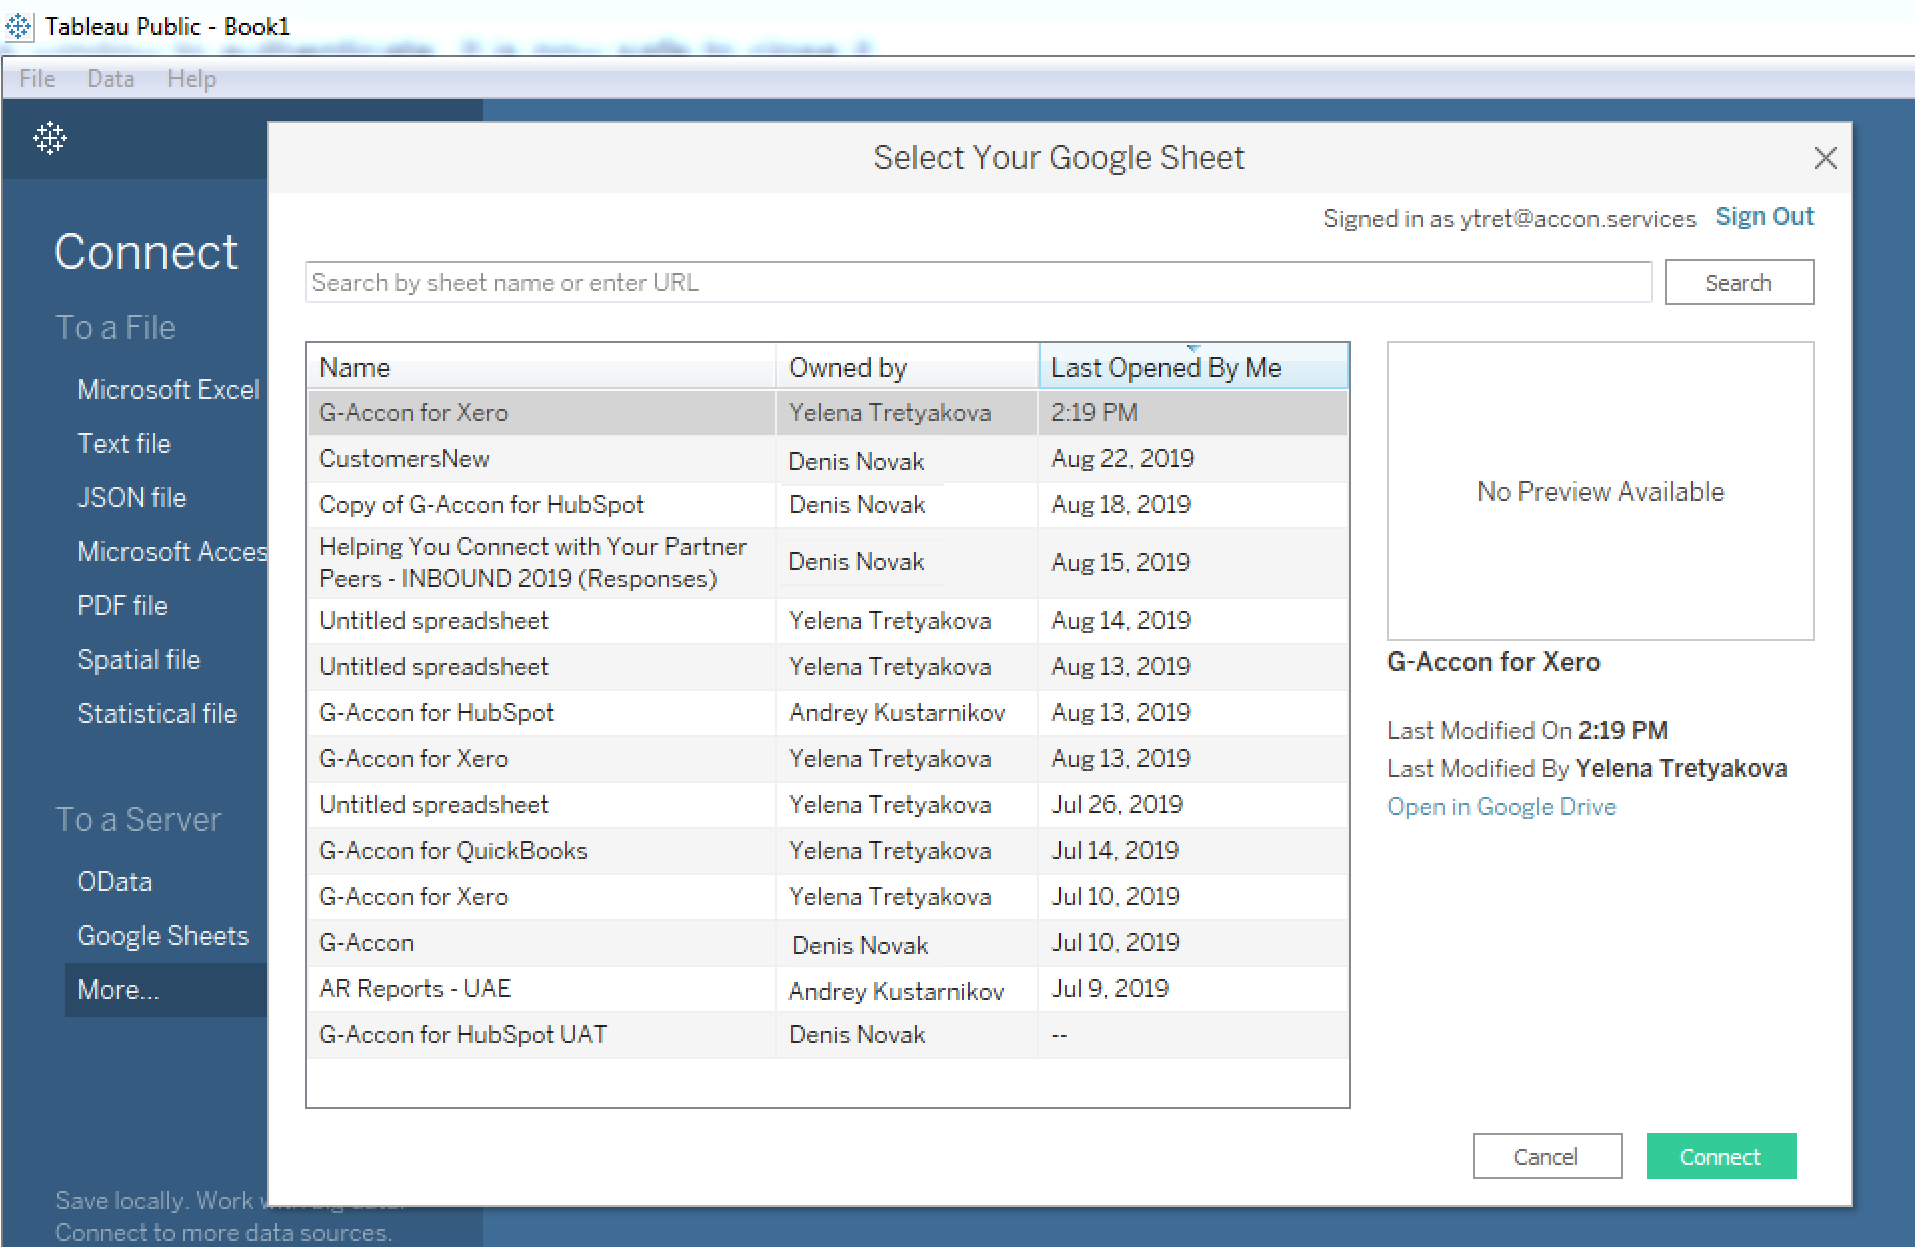Select Microsoft Excel connector
This screenshot has width=1915, height=1247.
point(168,390)
